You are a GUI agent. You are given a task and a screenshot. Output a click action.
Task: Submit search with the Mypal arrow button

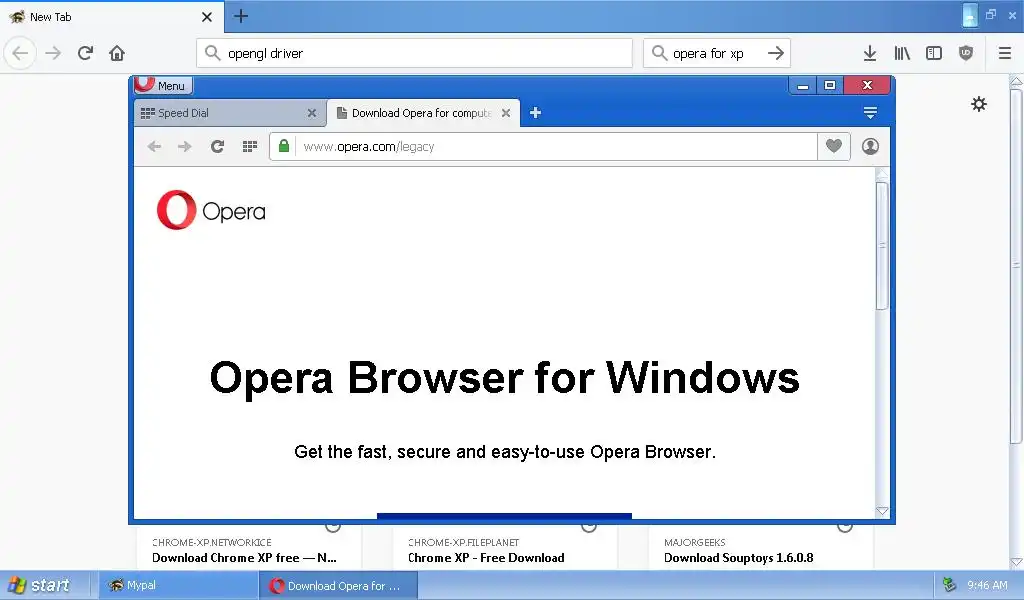(776, 53)
